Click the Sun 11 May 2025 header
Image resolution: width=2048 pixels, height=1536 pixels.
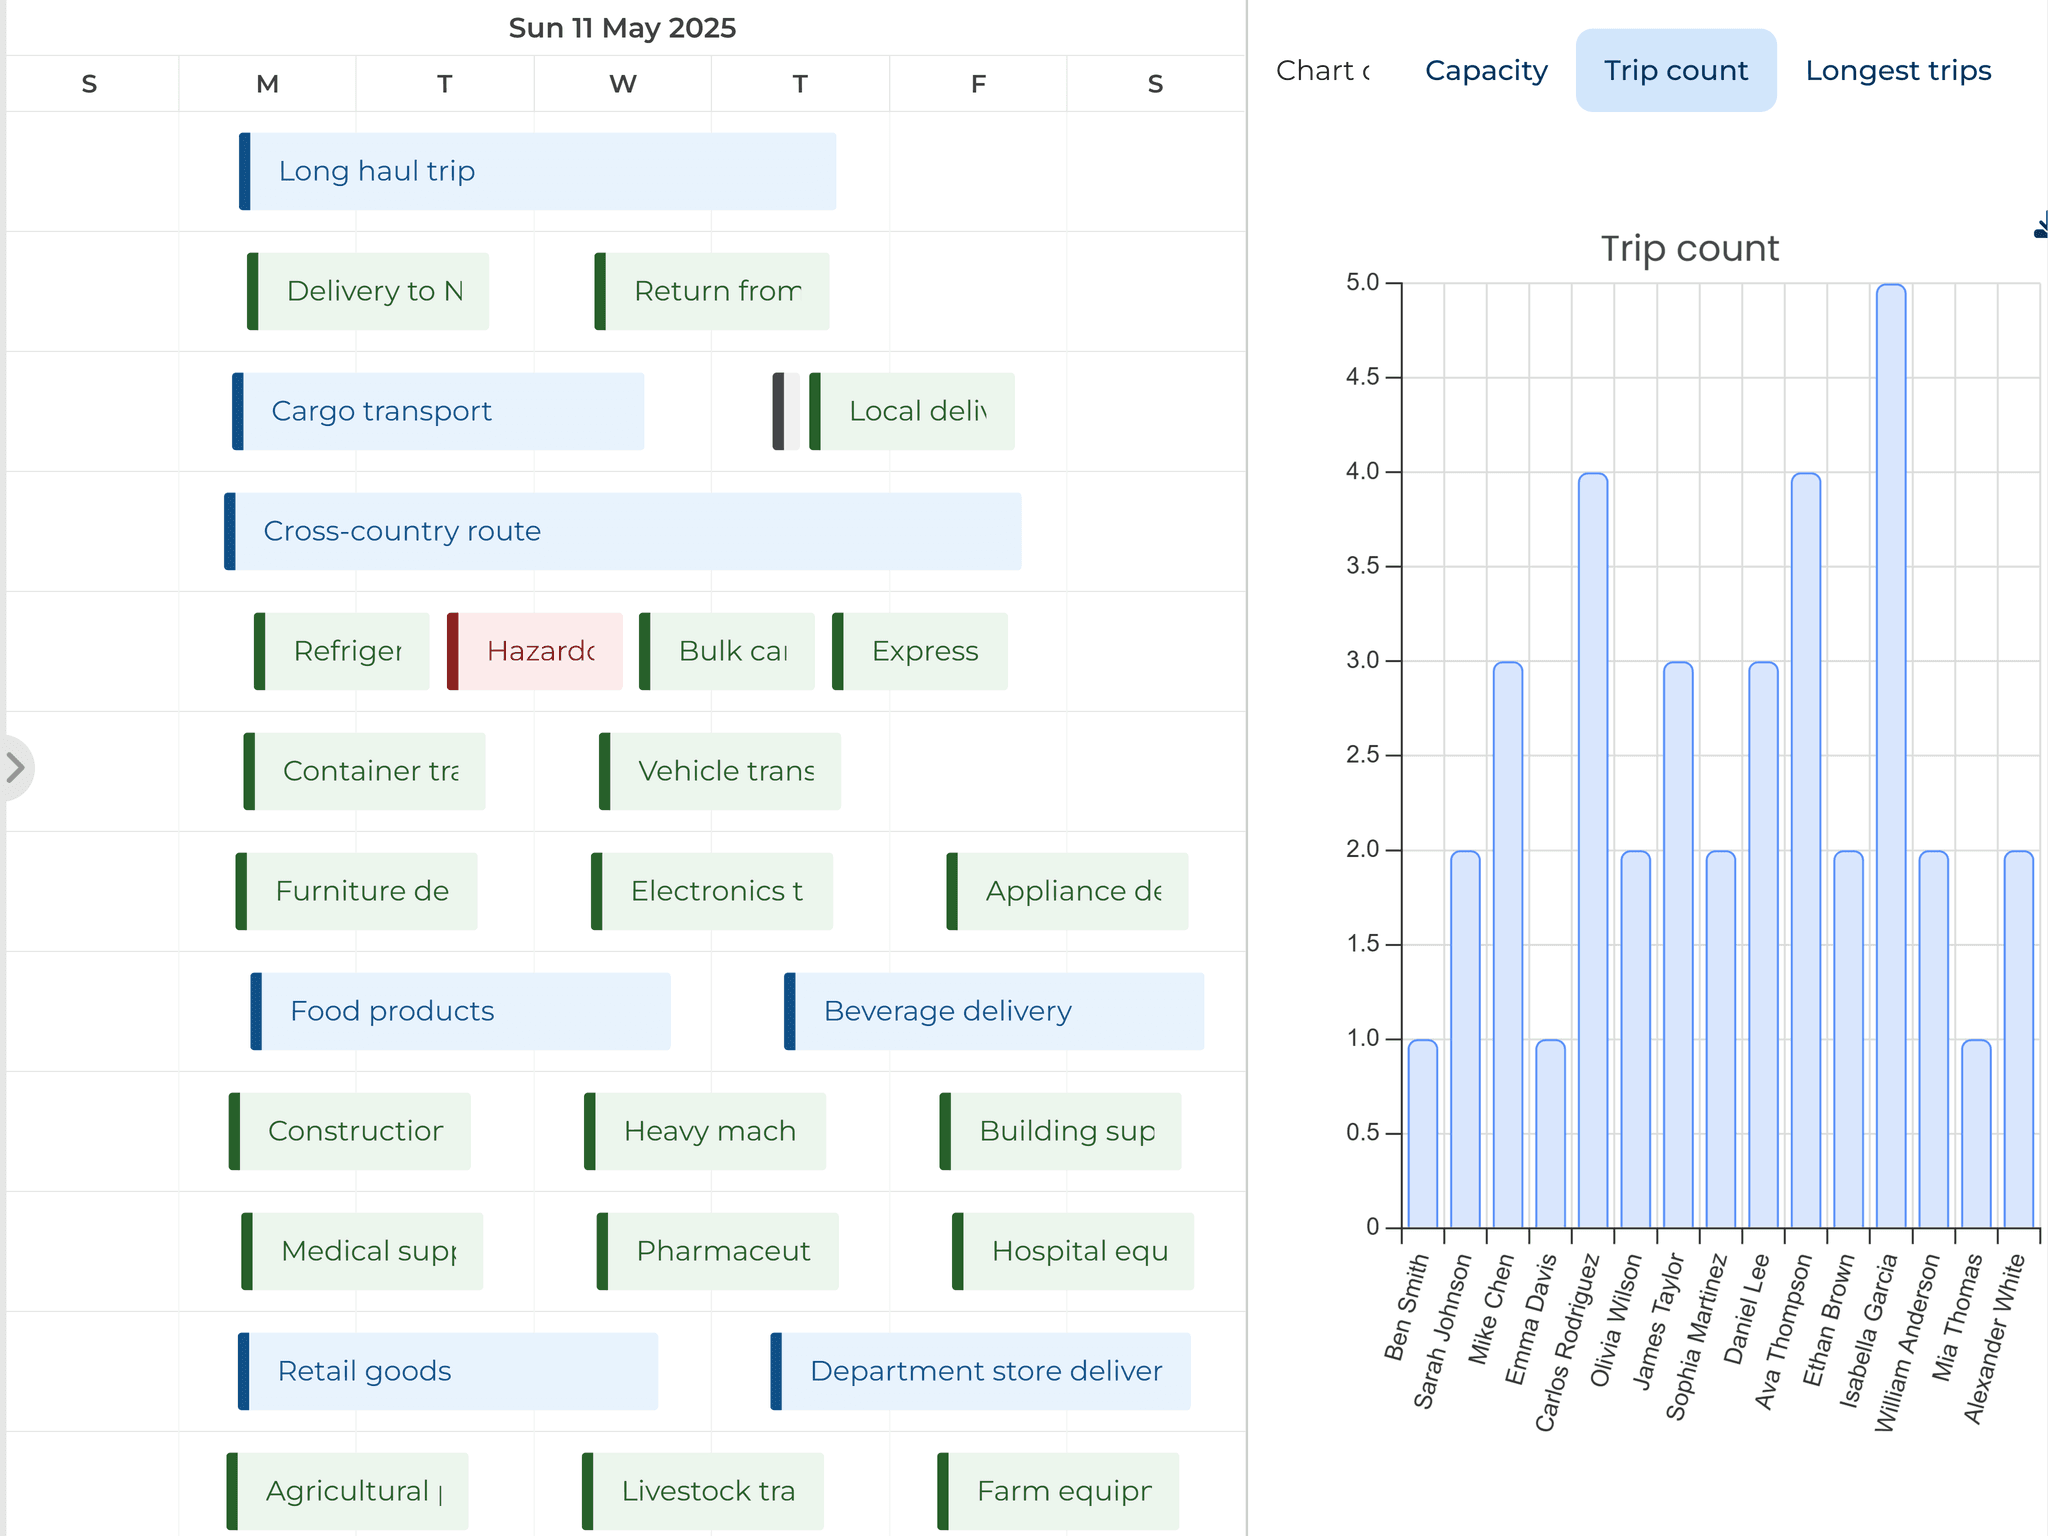[622, 28]
